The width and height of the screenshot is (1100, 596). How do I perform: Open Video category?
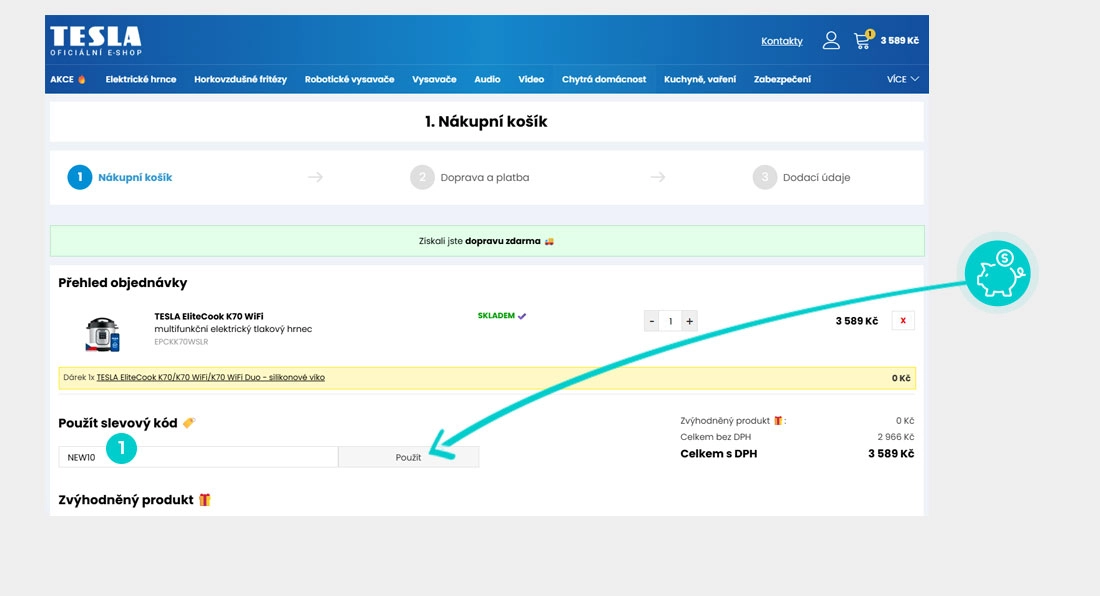531,79
